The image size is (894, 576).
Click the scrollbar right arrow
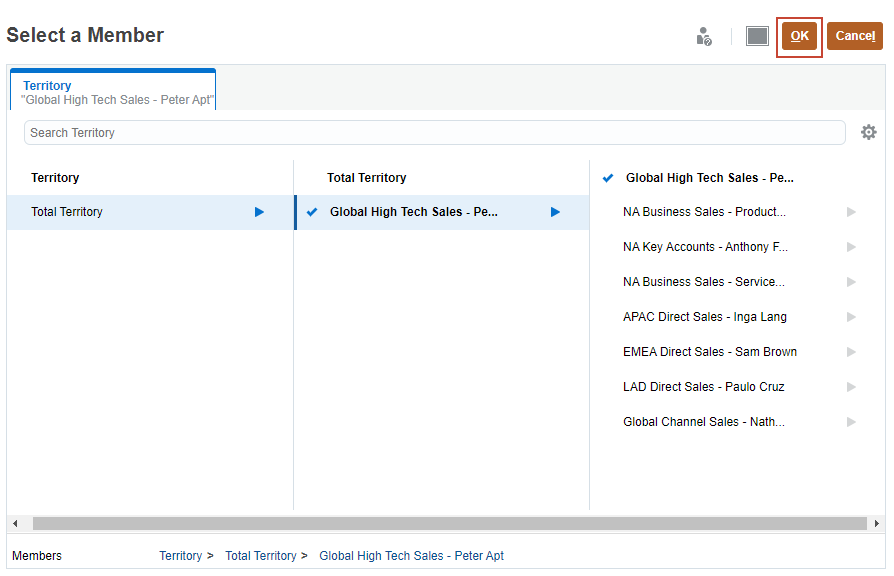point(877,524)
